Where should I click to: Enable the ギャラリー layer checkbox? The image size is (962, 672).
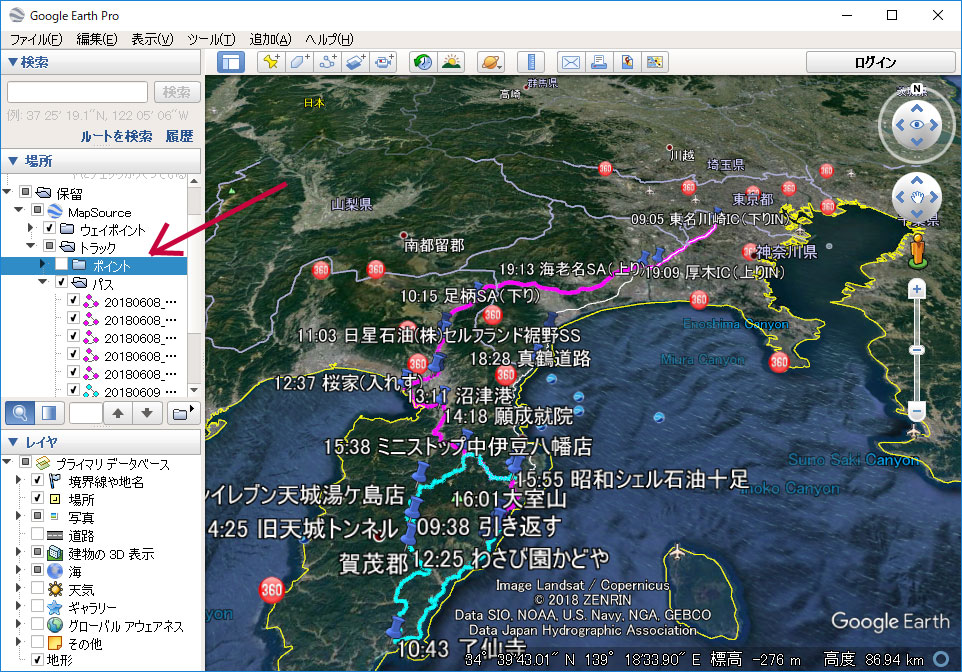tap(37, 606)
